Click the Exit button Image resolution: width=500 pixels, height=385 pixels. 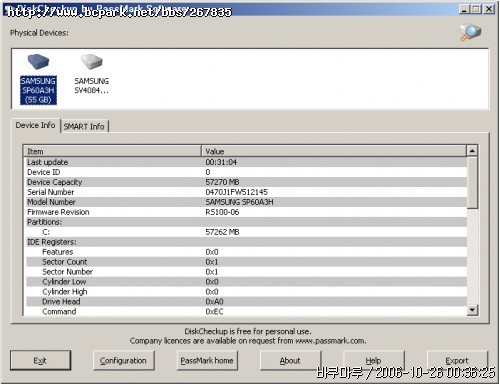pos(40,360)
